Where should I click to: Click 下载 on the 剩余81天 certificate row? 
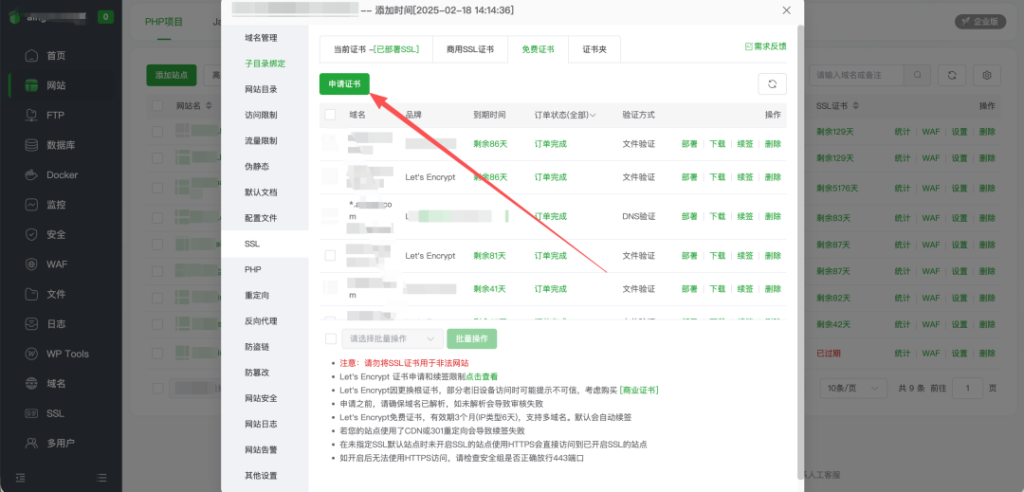[x=717, y=255]
